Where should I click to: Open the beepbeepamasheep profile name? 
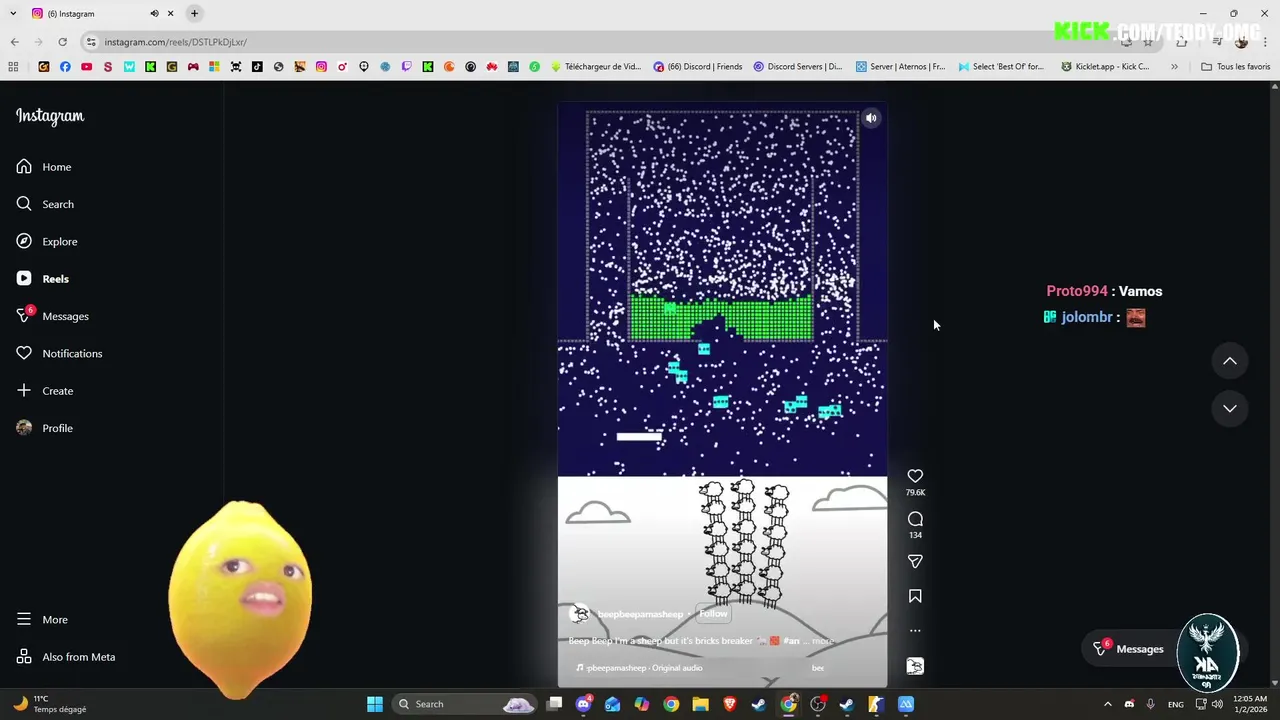(x=640, y=614)
